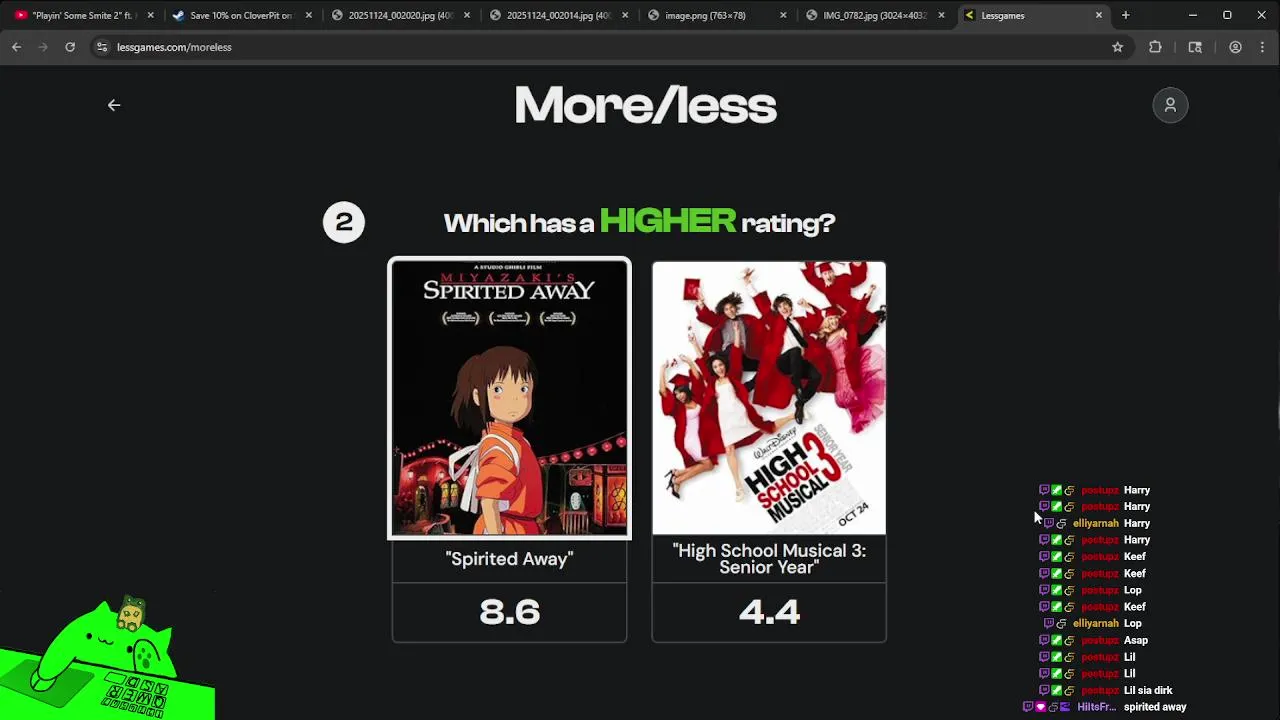The image size is (1280, 720).
Task: Click the lessgames.com/moreless address bar
Action: (600, 47)
